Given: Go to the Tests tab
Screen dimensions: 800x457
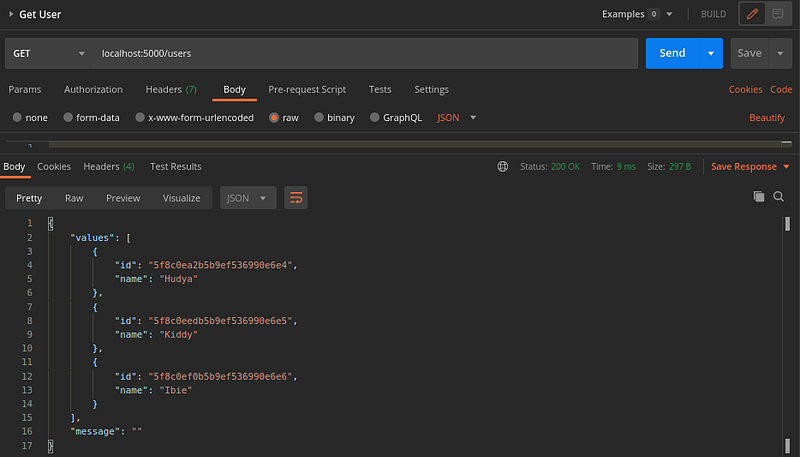Looking at the screenshot, I should point(380,89).
